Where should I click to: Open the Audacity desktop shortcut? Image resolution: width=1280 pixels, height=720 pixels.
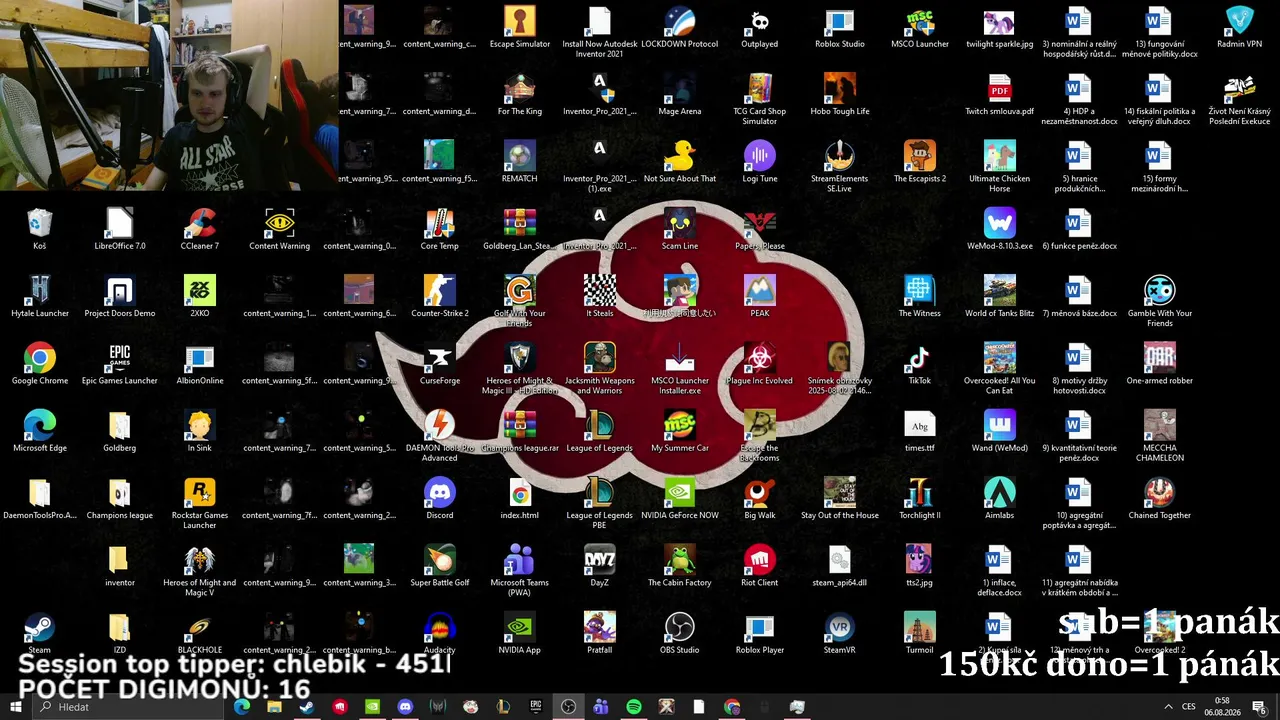[440, 626]
